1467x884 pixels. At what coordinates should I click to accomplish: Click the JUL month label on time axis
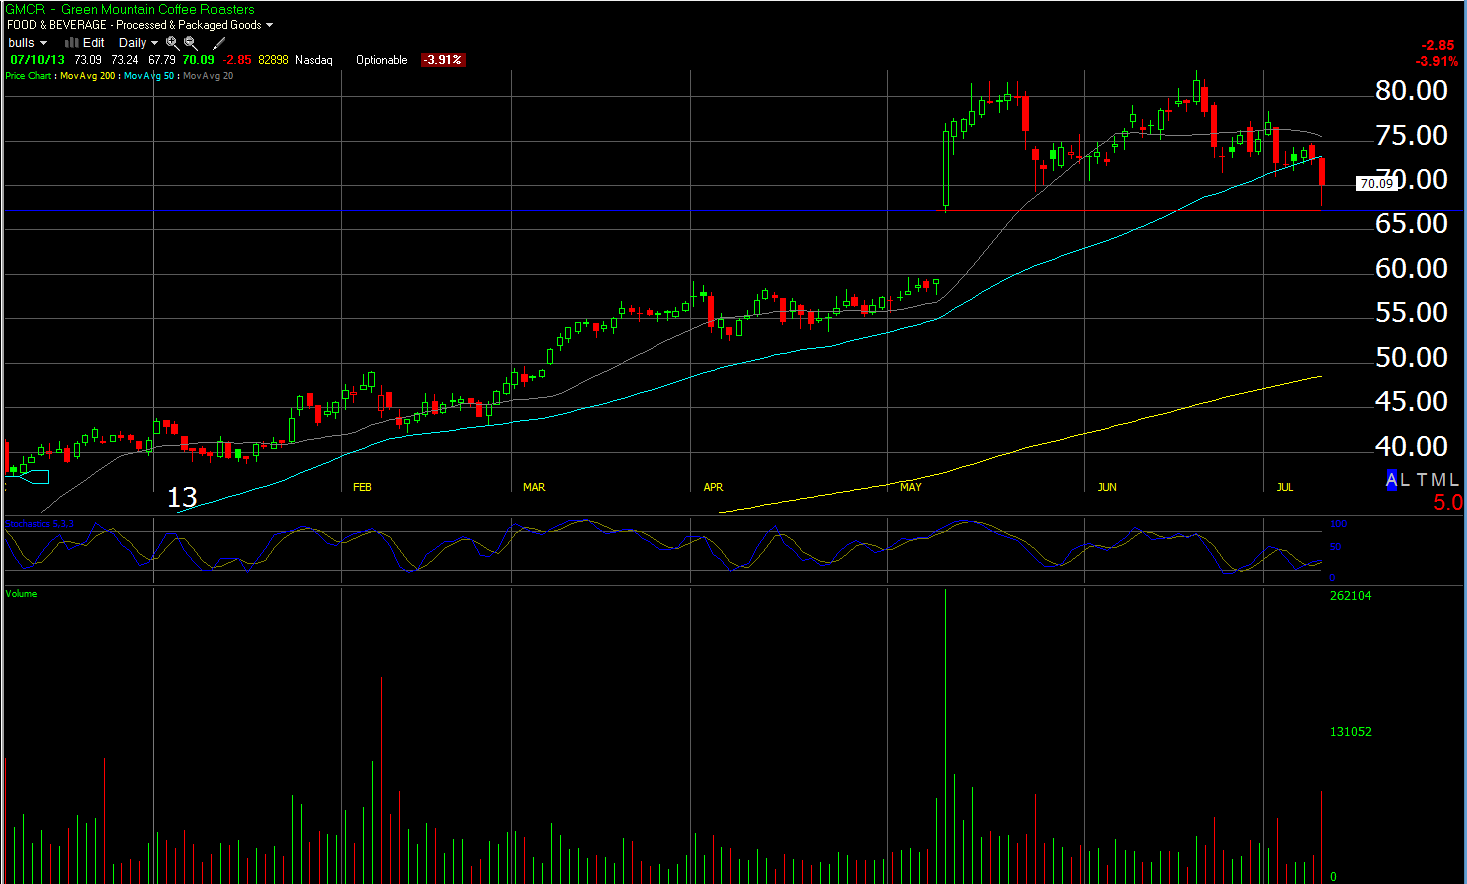tap(1285, 487)
